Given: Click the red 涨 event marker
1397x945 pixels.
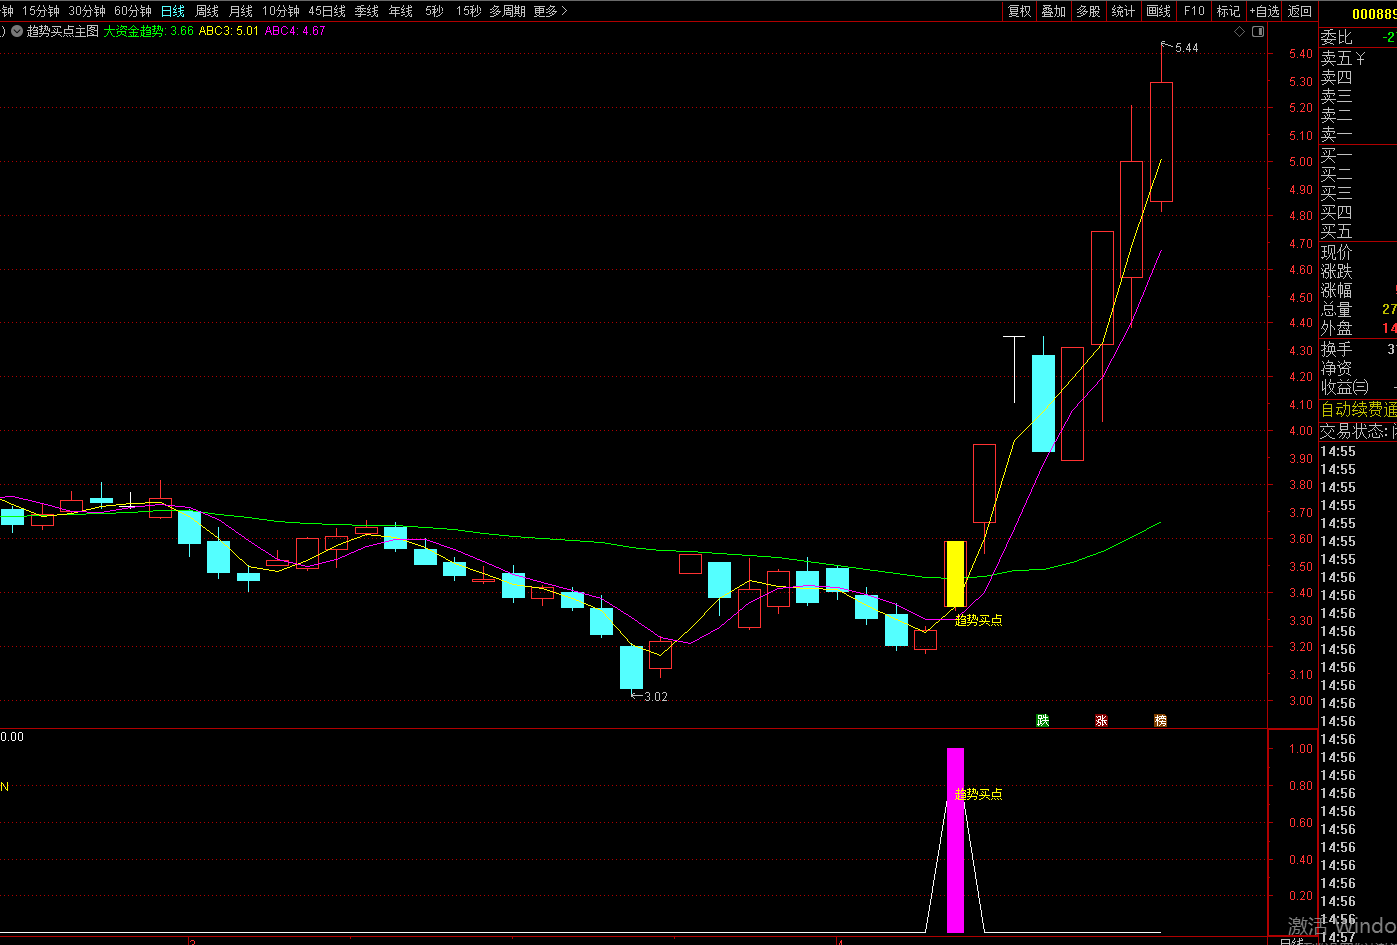Looking at the screenshot, I should coord(1101,720).
